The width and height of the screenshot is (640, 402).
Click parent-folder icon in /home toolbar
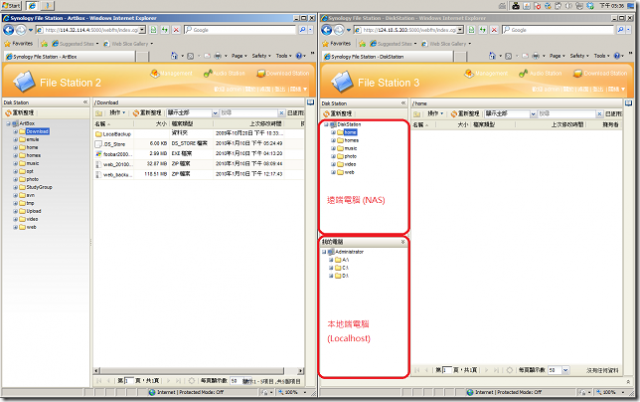[417, 114]
